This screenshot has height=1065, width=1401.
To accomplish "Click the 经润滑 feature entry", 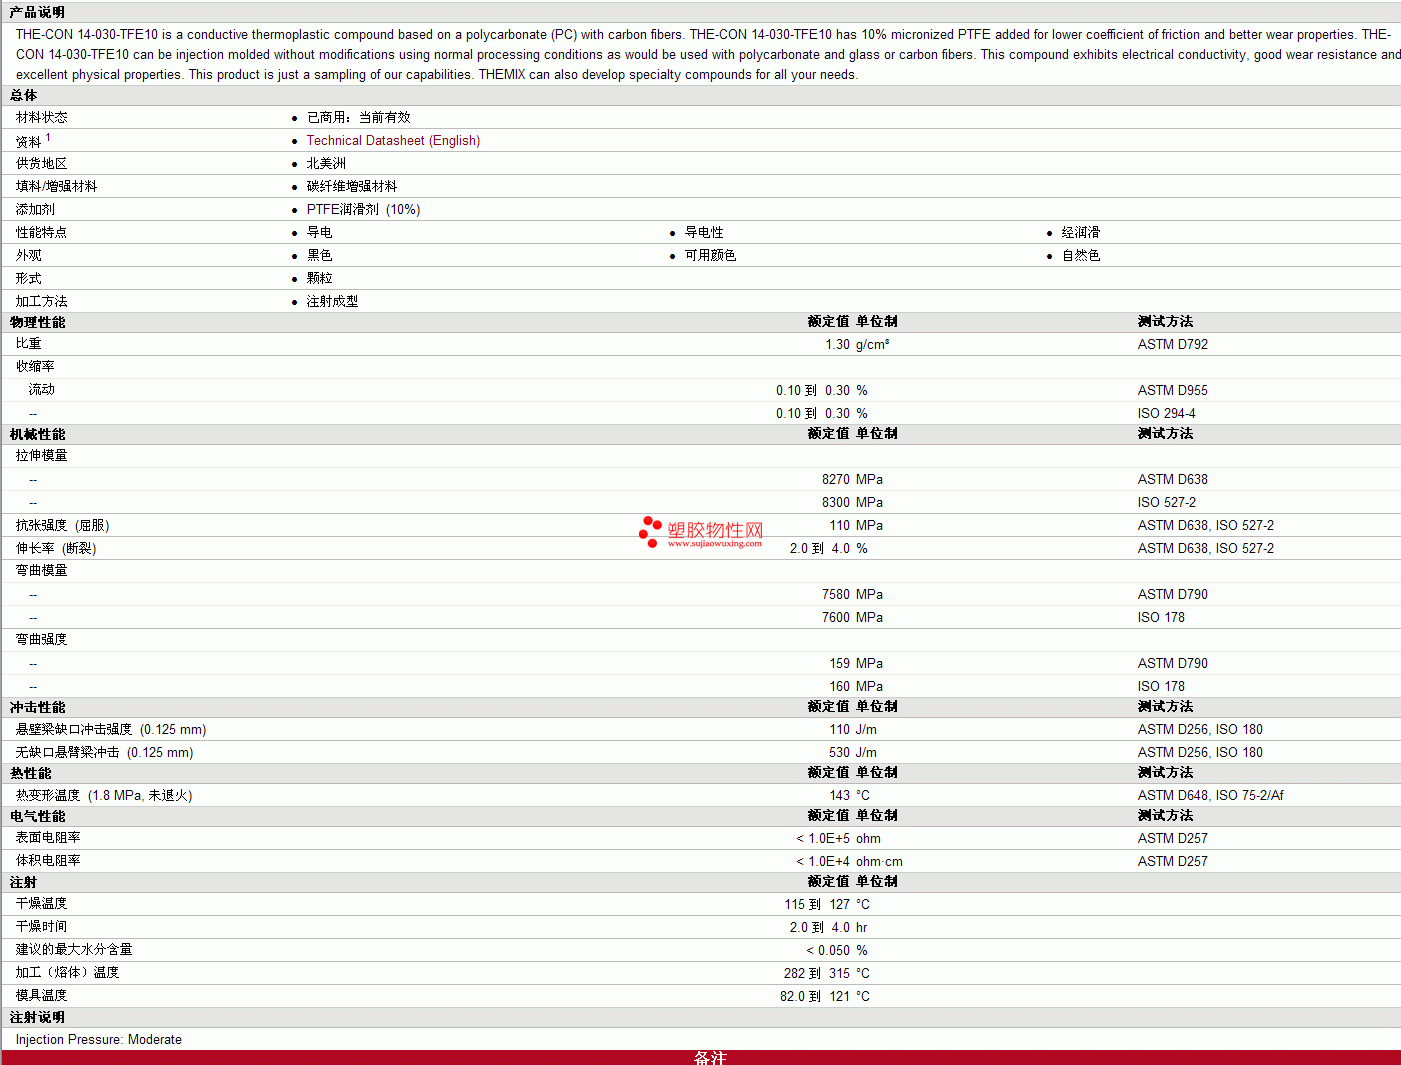I will 1081,233.
